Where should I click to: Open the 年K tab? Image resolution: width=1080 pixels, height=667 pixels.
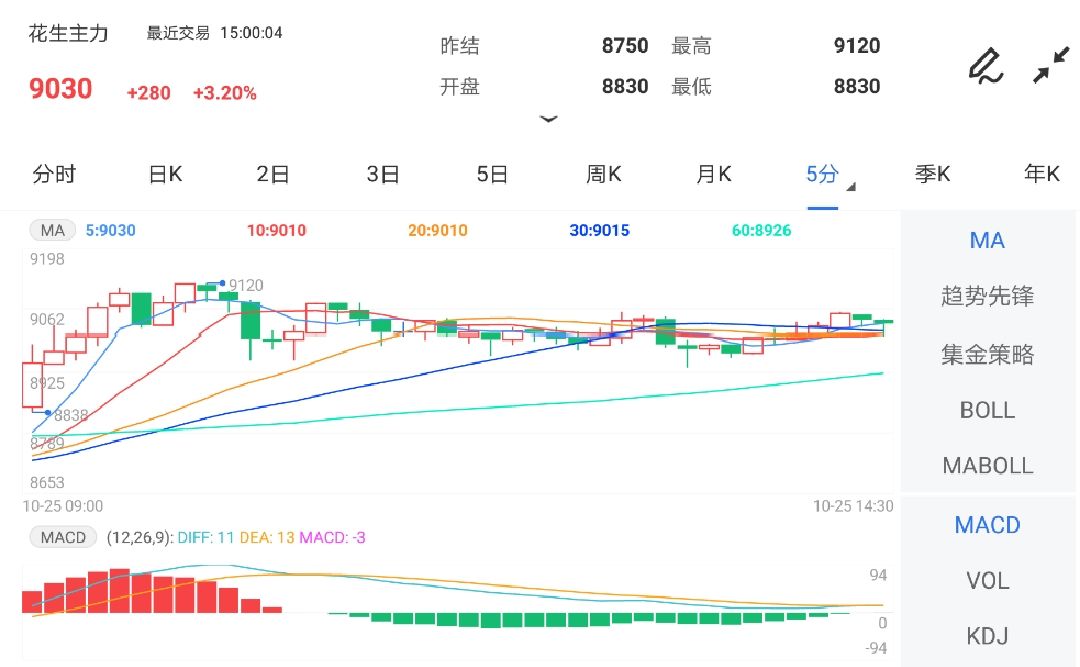point(1041,174)
